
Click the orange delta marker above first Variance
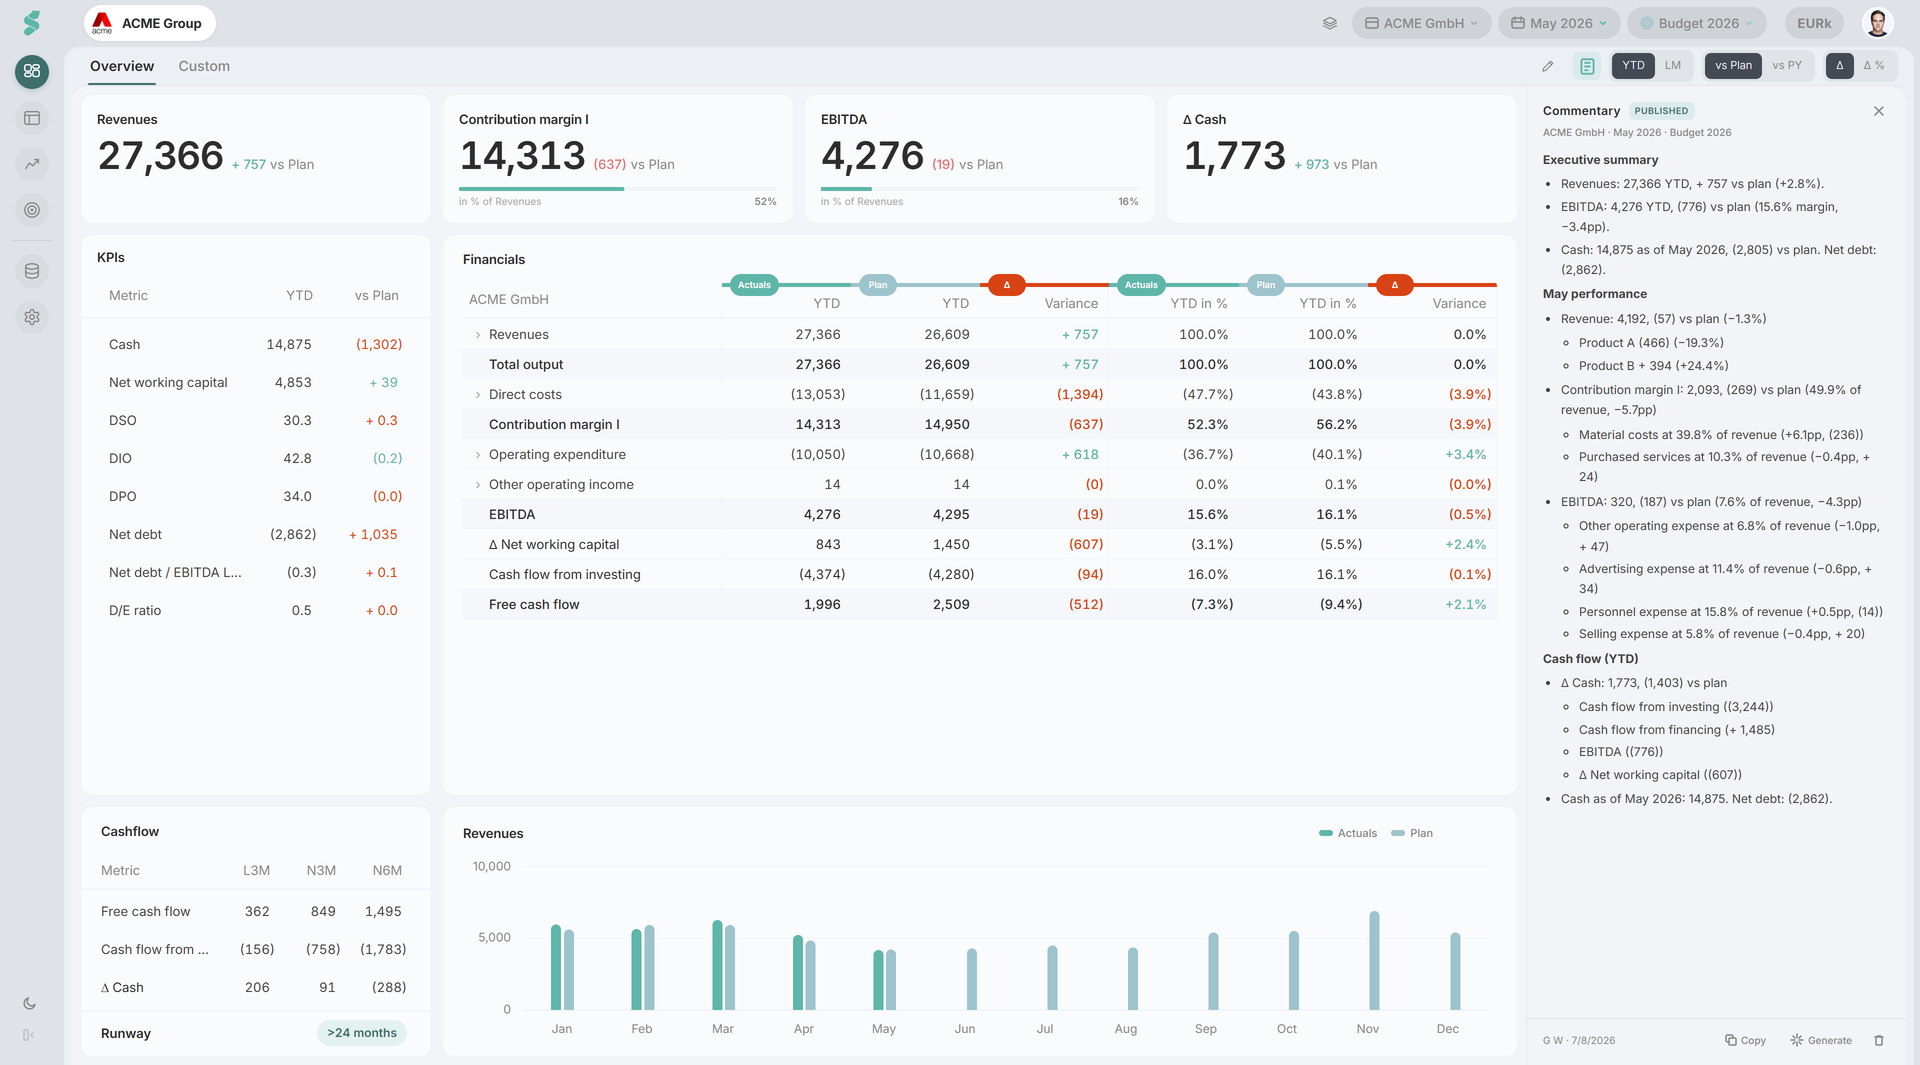coord(1006,285)
